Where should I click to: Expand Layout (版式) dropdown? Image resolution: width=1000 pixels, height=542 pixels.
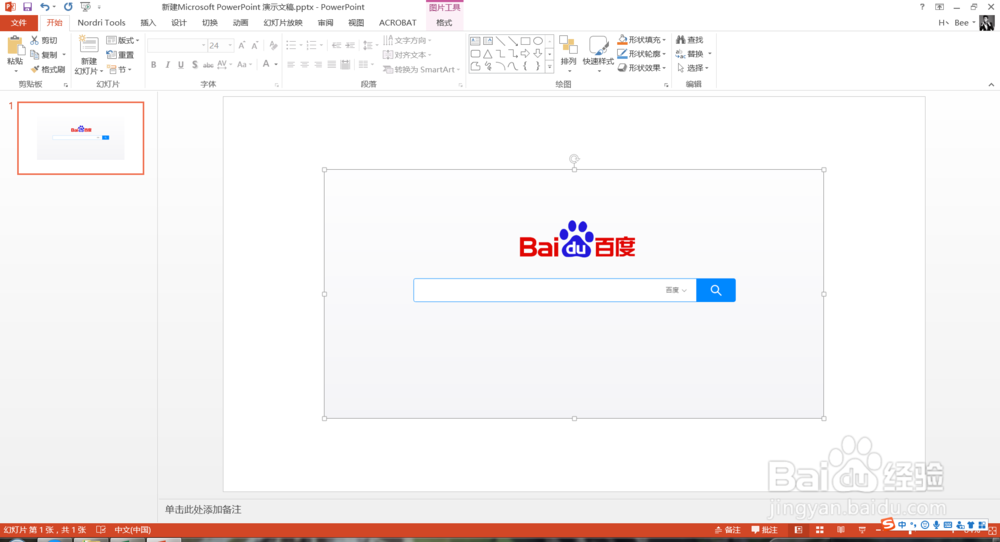click(123, 40)
